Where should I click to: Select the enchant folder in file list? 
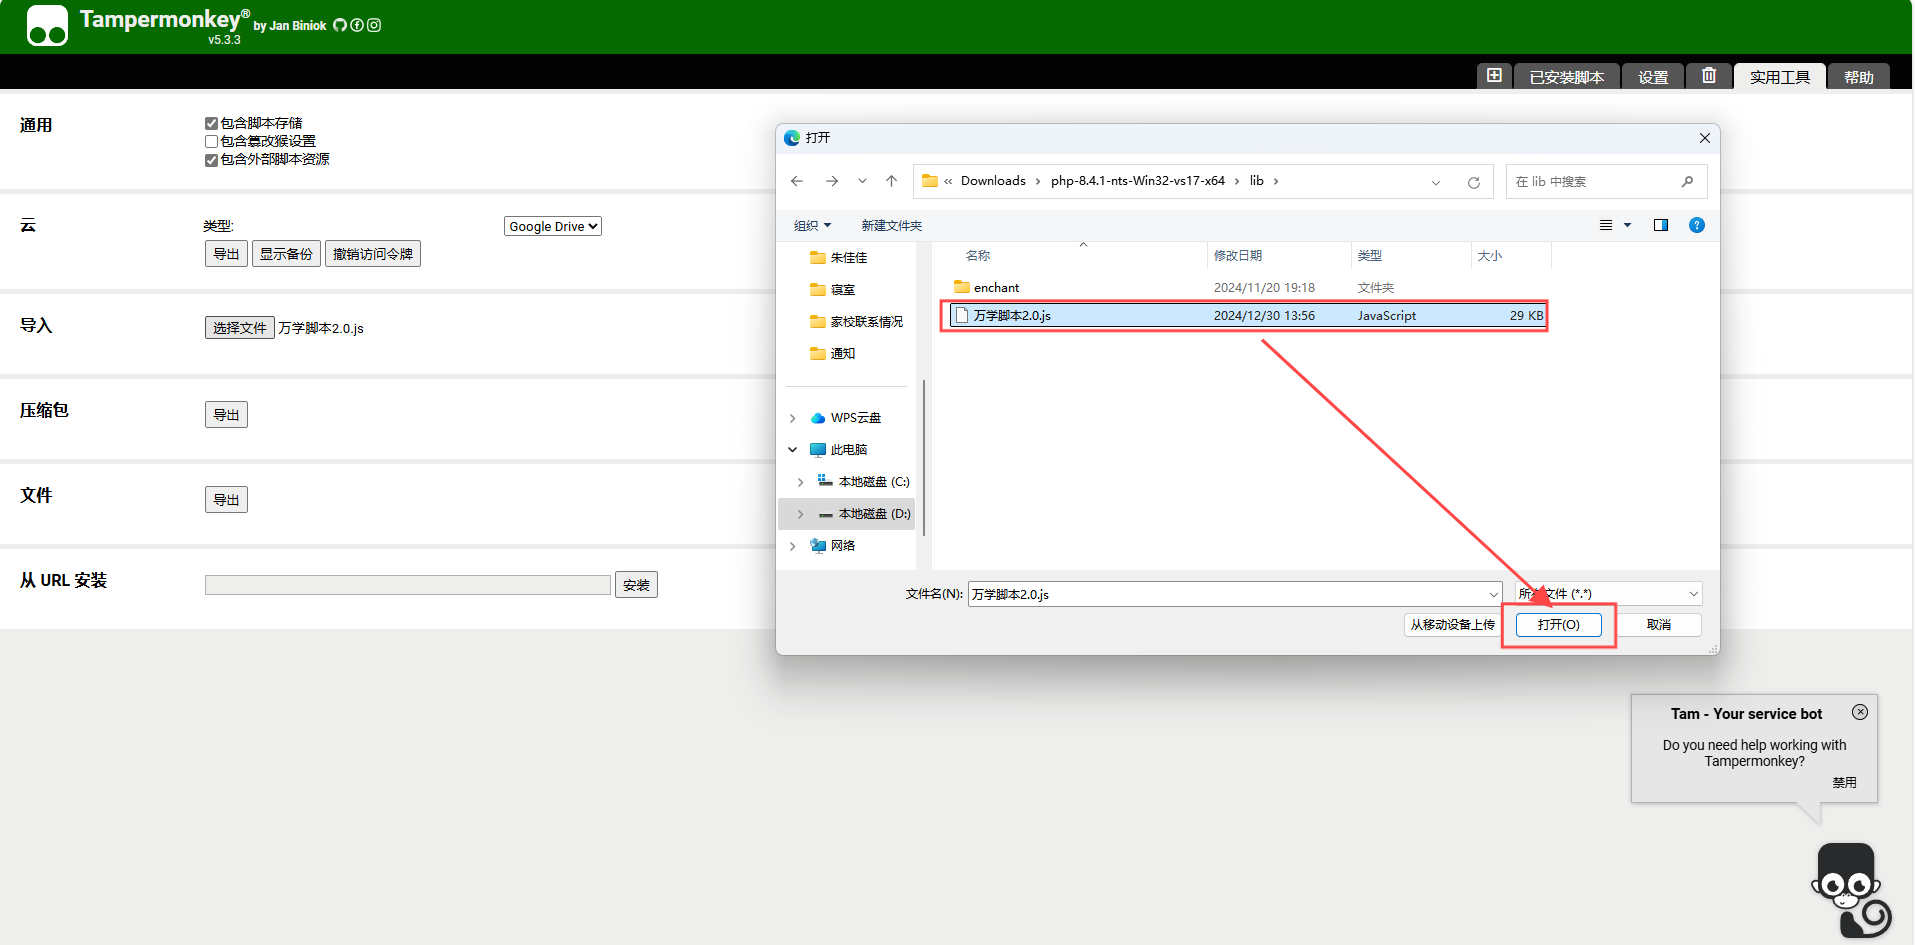click(996, 288)
